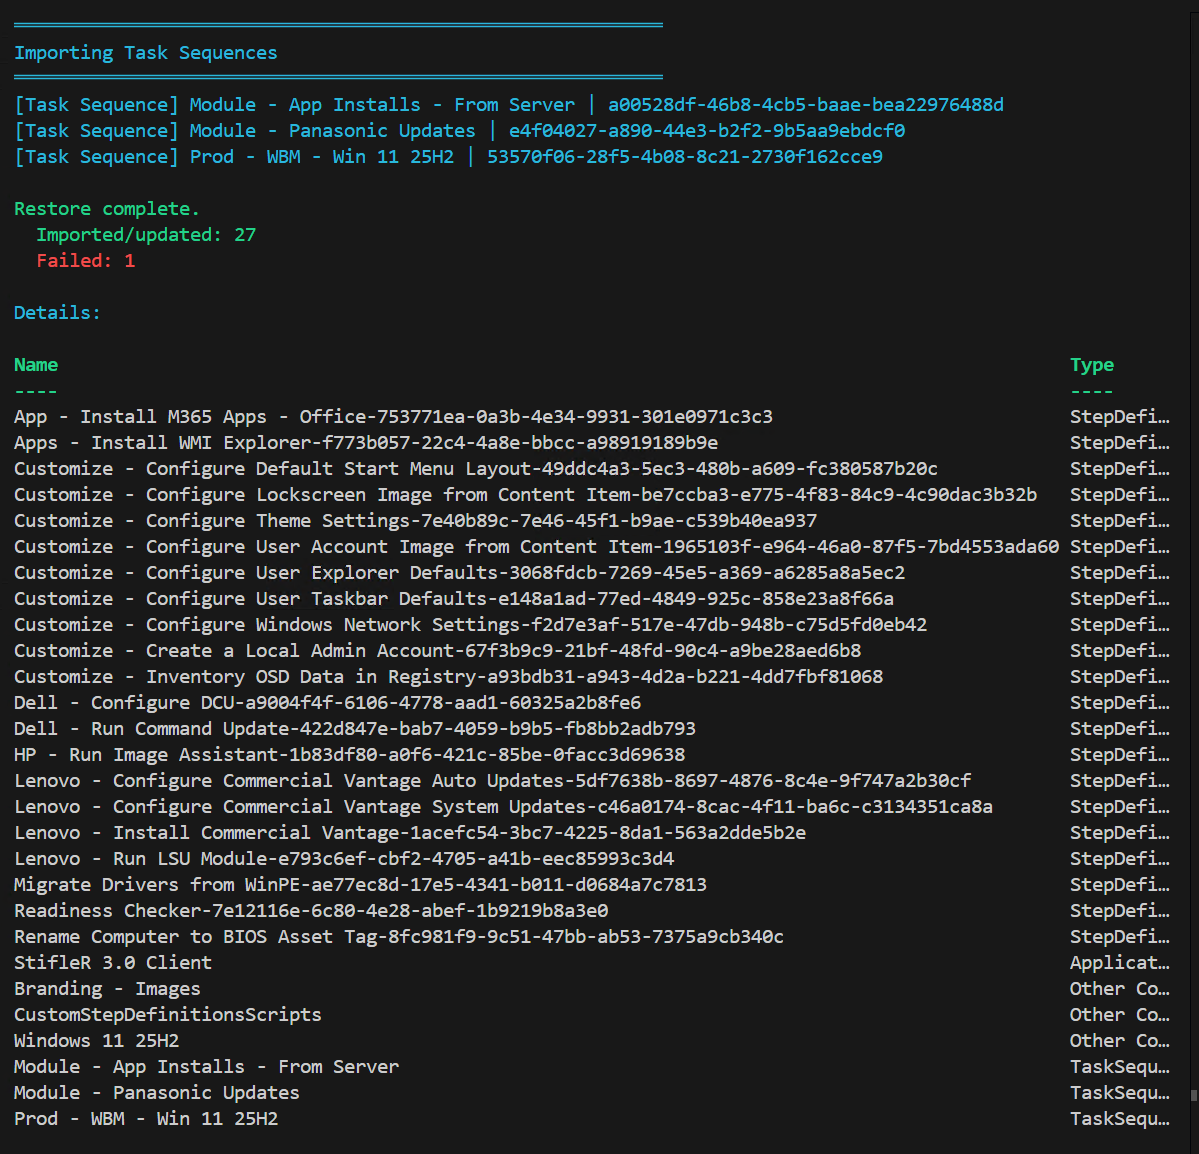Click the red "Failed: 1" line
This screenshot has width=1199, height=1154.
[85, 261]
